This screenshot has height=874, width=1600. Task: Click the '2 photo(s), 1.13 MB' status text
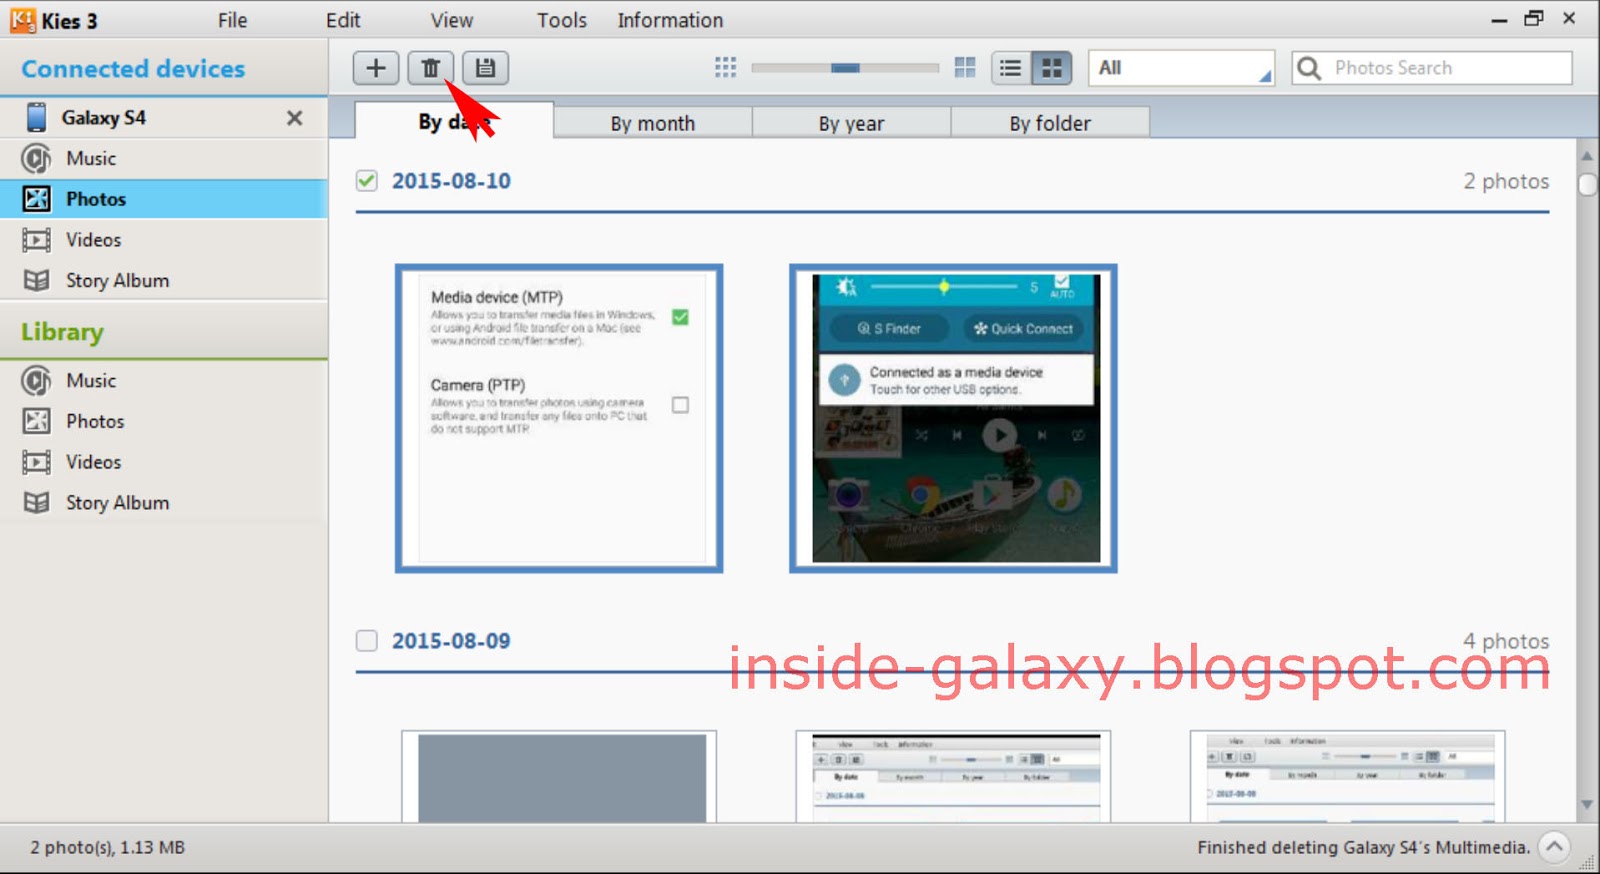tap(107, 847)
